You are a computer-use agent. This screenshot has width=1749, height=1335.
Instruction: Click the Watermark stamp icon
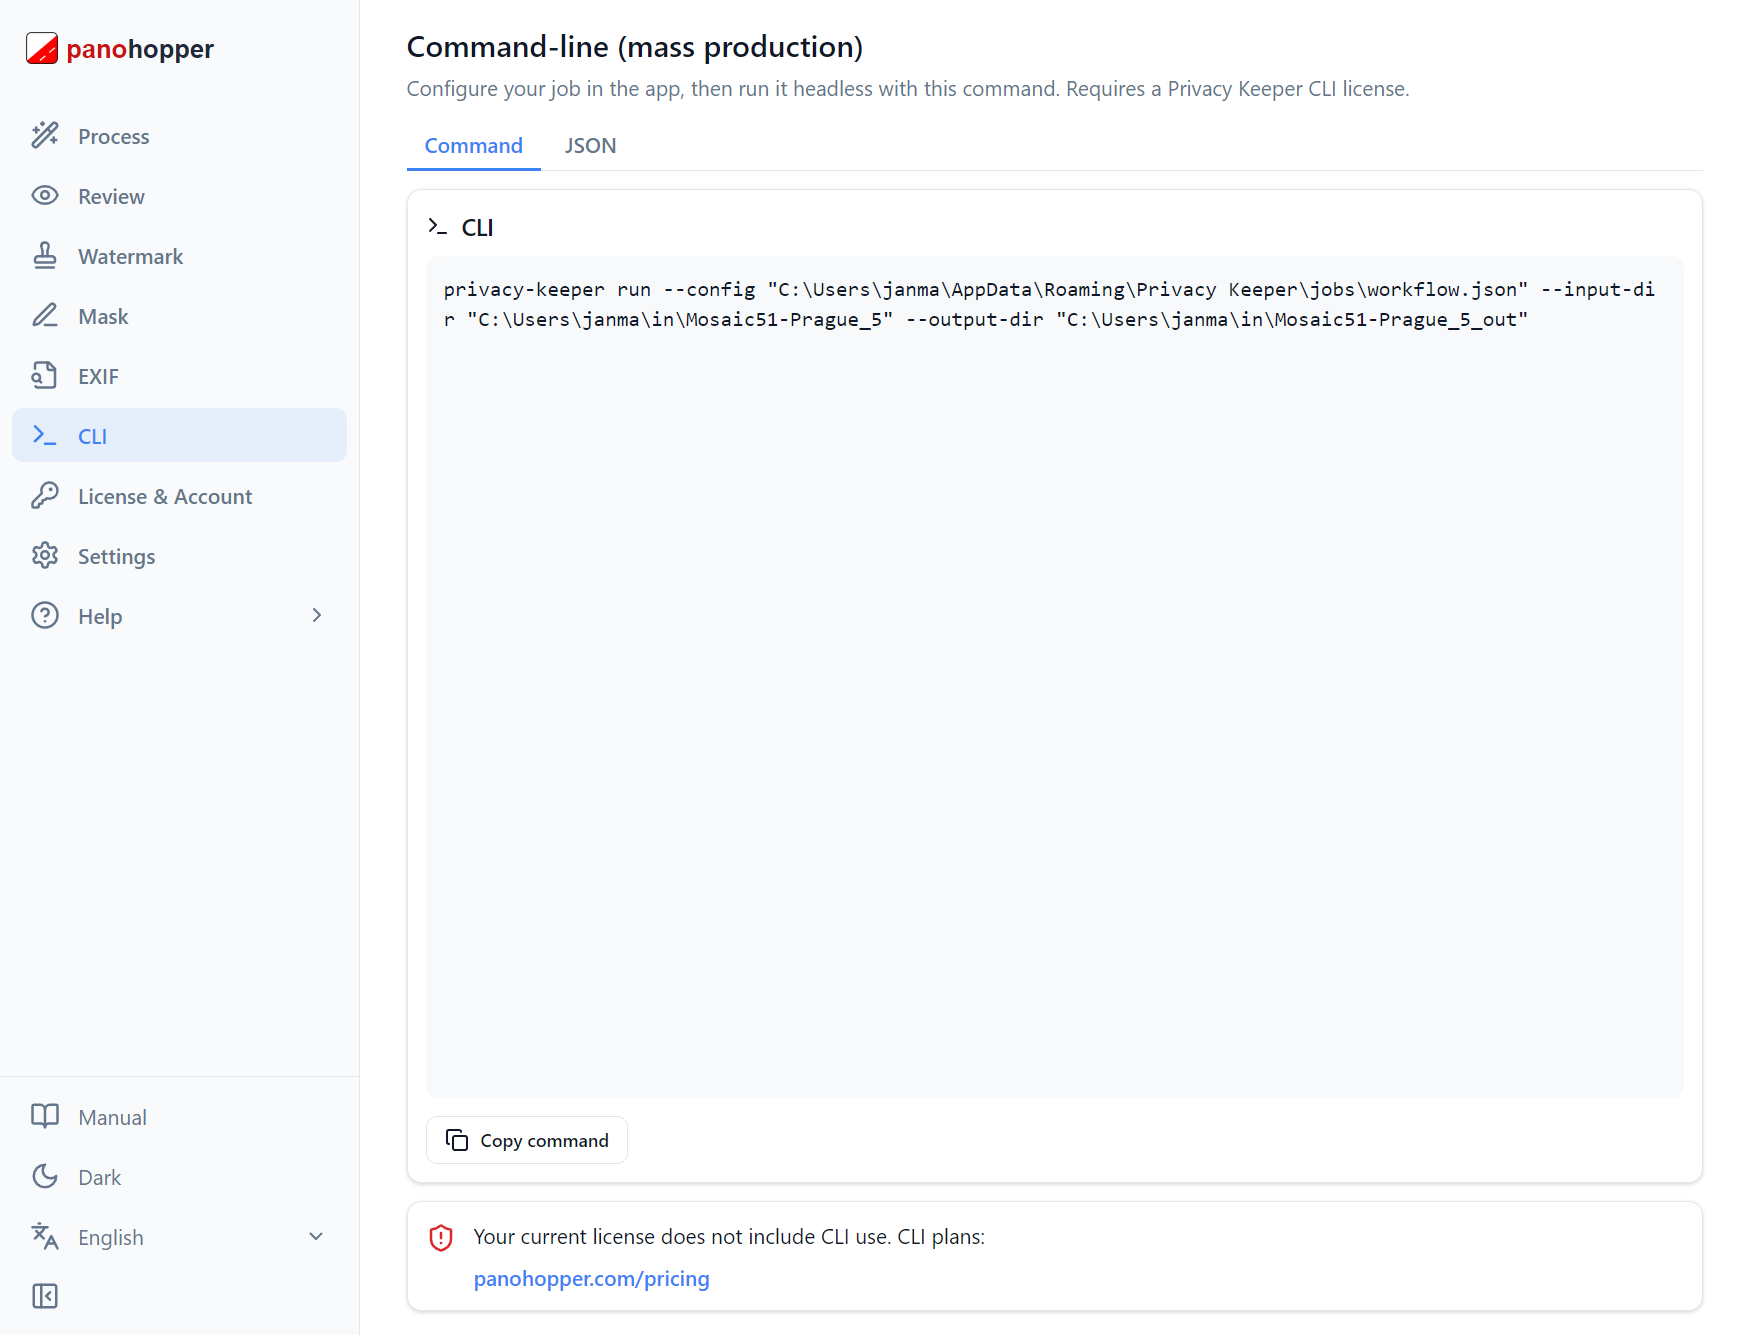click(45, 255)
